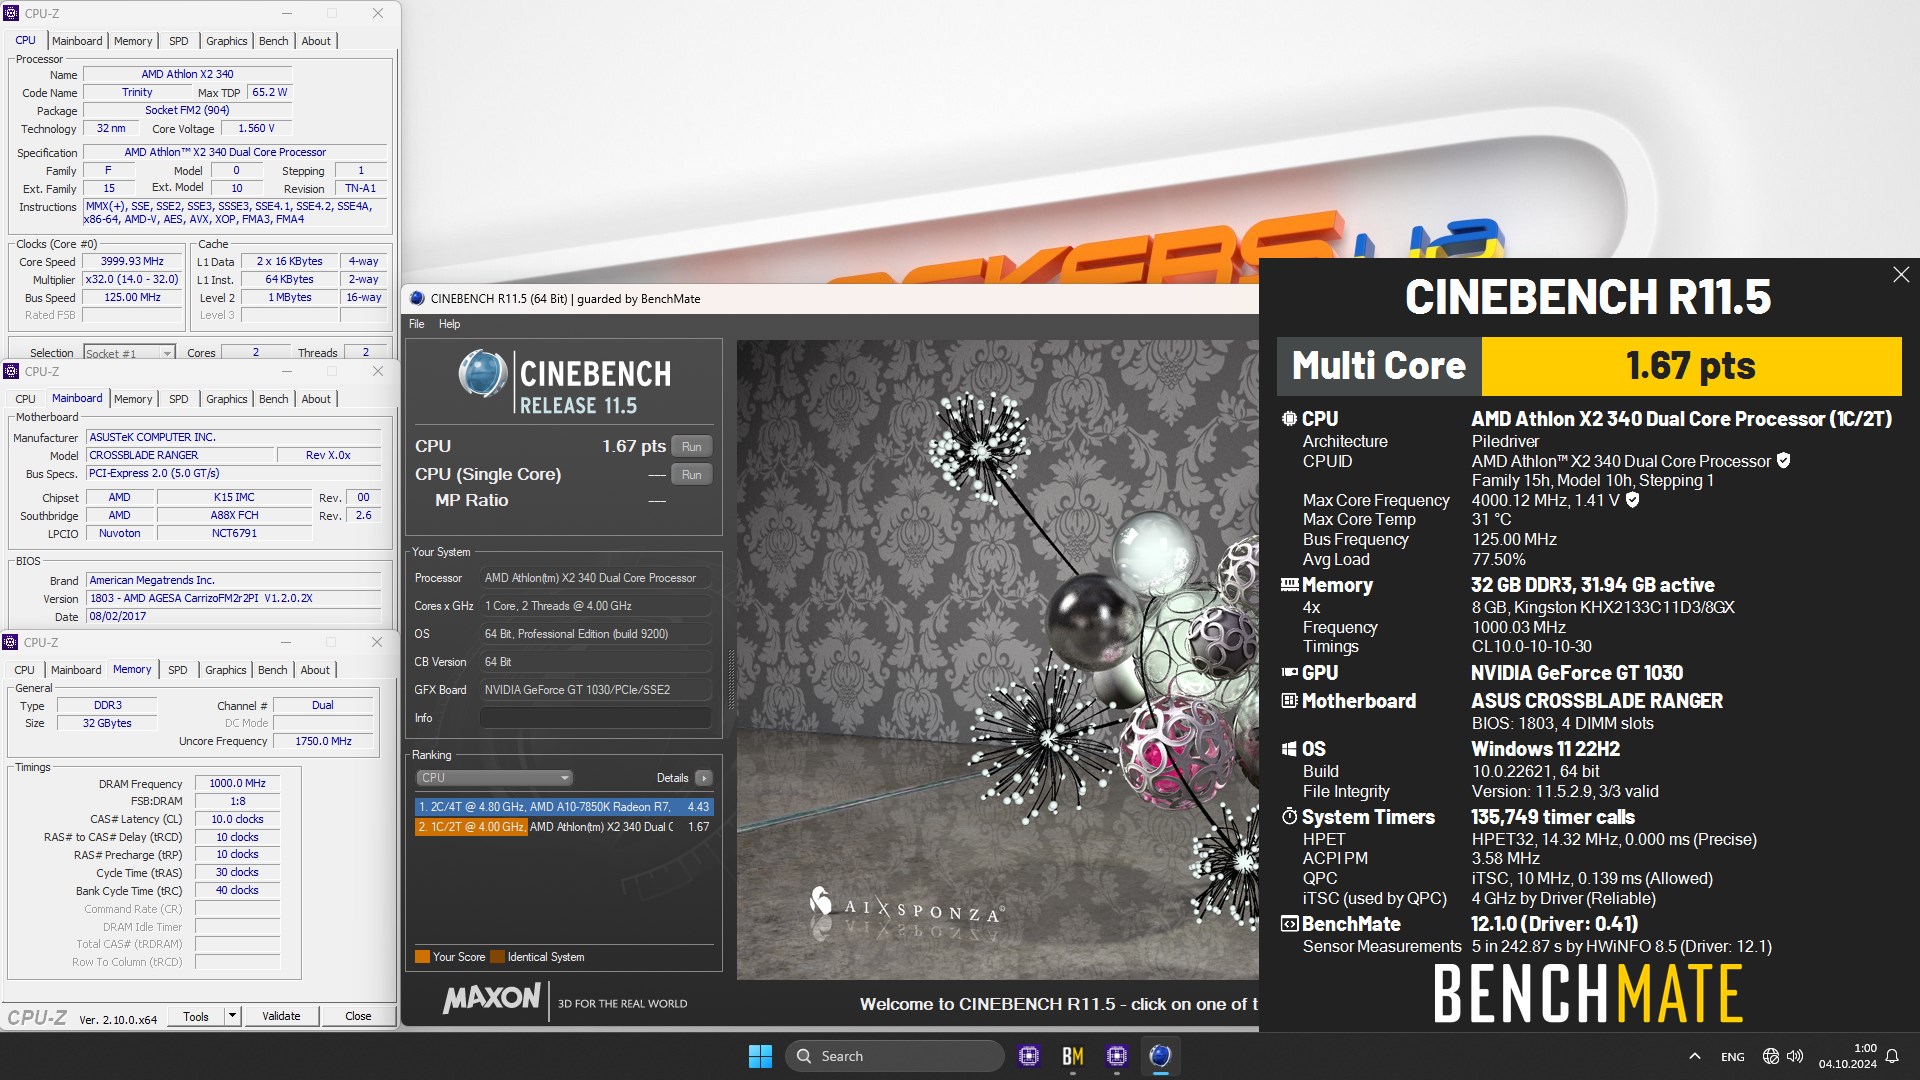Select ranking entry A10-7850K 4.43
This screenshot has width=1920, height=1080.
click(x=564, y=807)
